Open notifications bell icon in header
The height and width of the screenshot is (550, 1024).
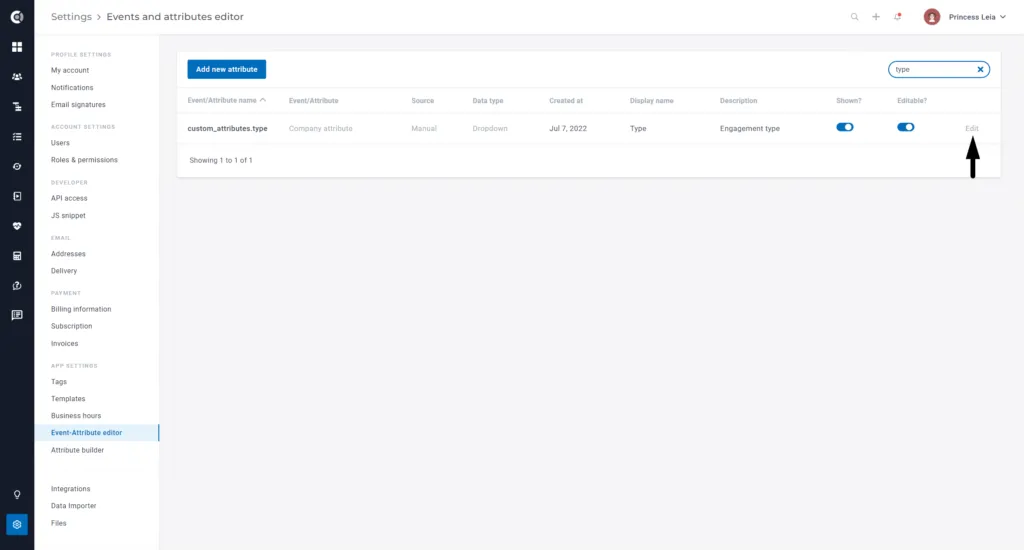pyautogui.click(x=898, y=17)
